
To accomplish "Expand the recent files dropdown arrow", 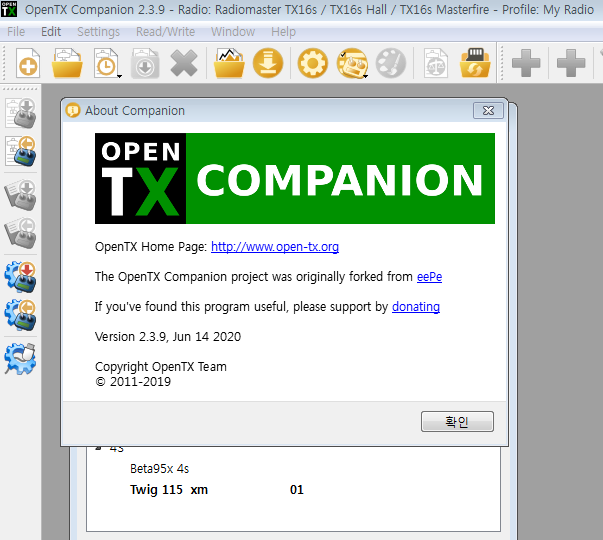I will coord(120,76).
